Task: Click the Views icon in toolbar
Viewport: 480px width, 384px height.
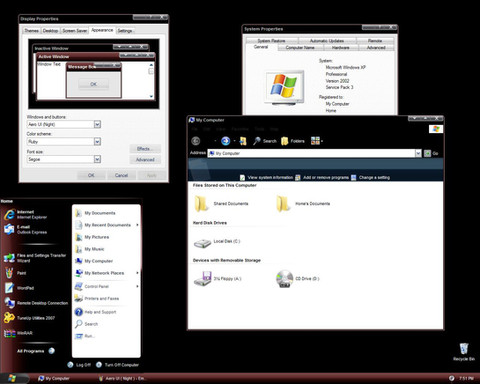Action: [315, 141]
